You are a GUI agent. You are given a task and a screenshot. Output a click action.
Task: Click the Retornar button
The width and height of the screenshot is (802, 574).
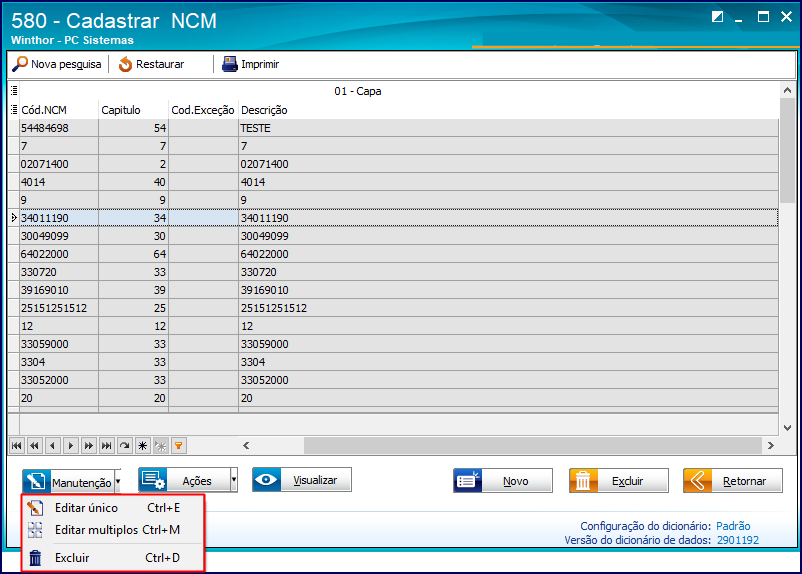(733, 481)
